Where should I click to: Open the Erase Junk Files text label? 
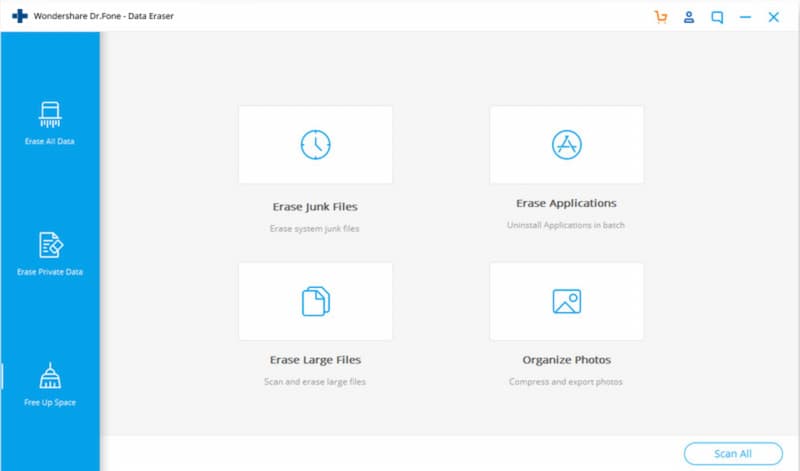coord(315,207)
